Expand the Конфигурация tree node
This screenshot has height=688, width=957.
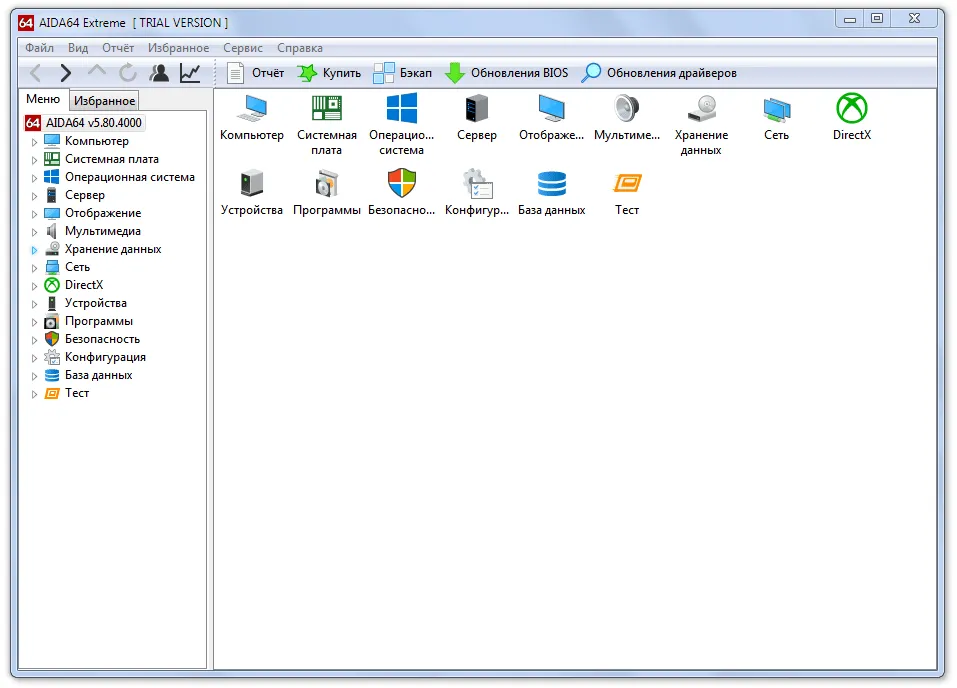pos(34,358)
